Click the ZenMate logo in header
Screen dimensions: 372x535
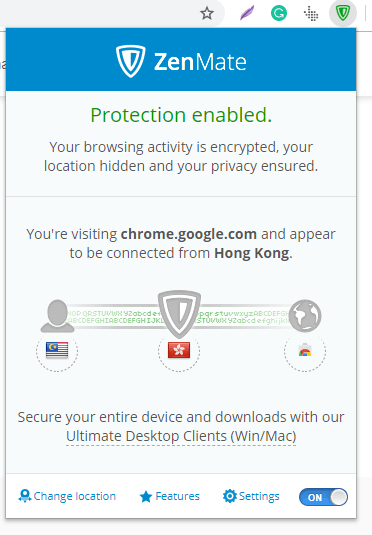click(181, 61)
